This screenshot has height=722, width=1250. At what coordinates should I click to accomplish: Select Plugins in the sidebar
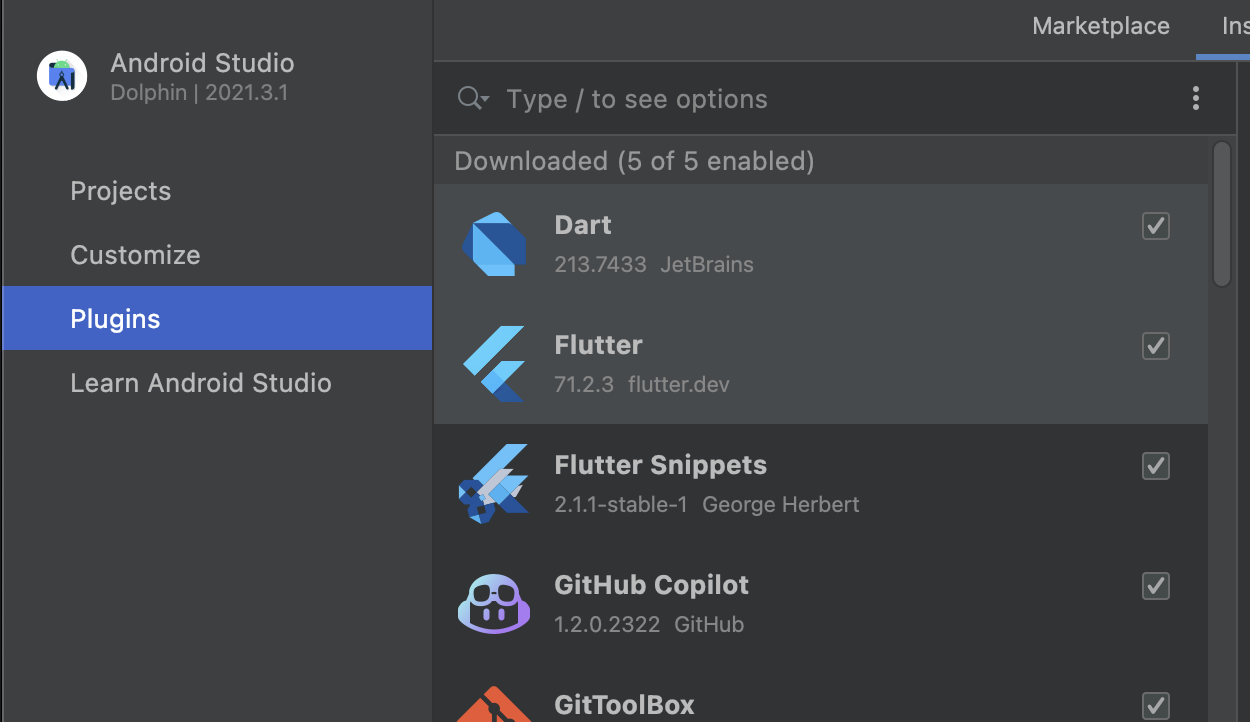point(217,318)
